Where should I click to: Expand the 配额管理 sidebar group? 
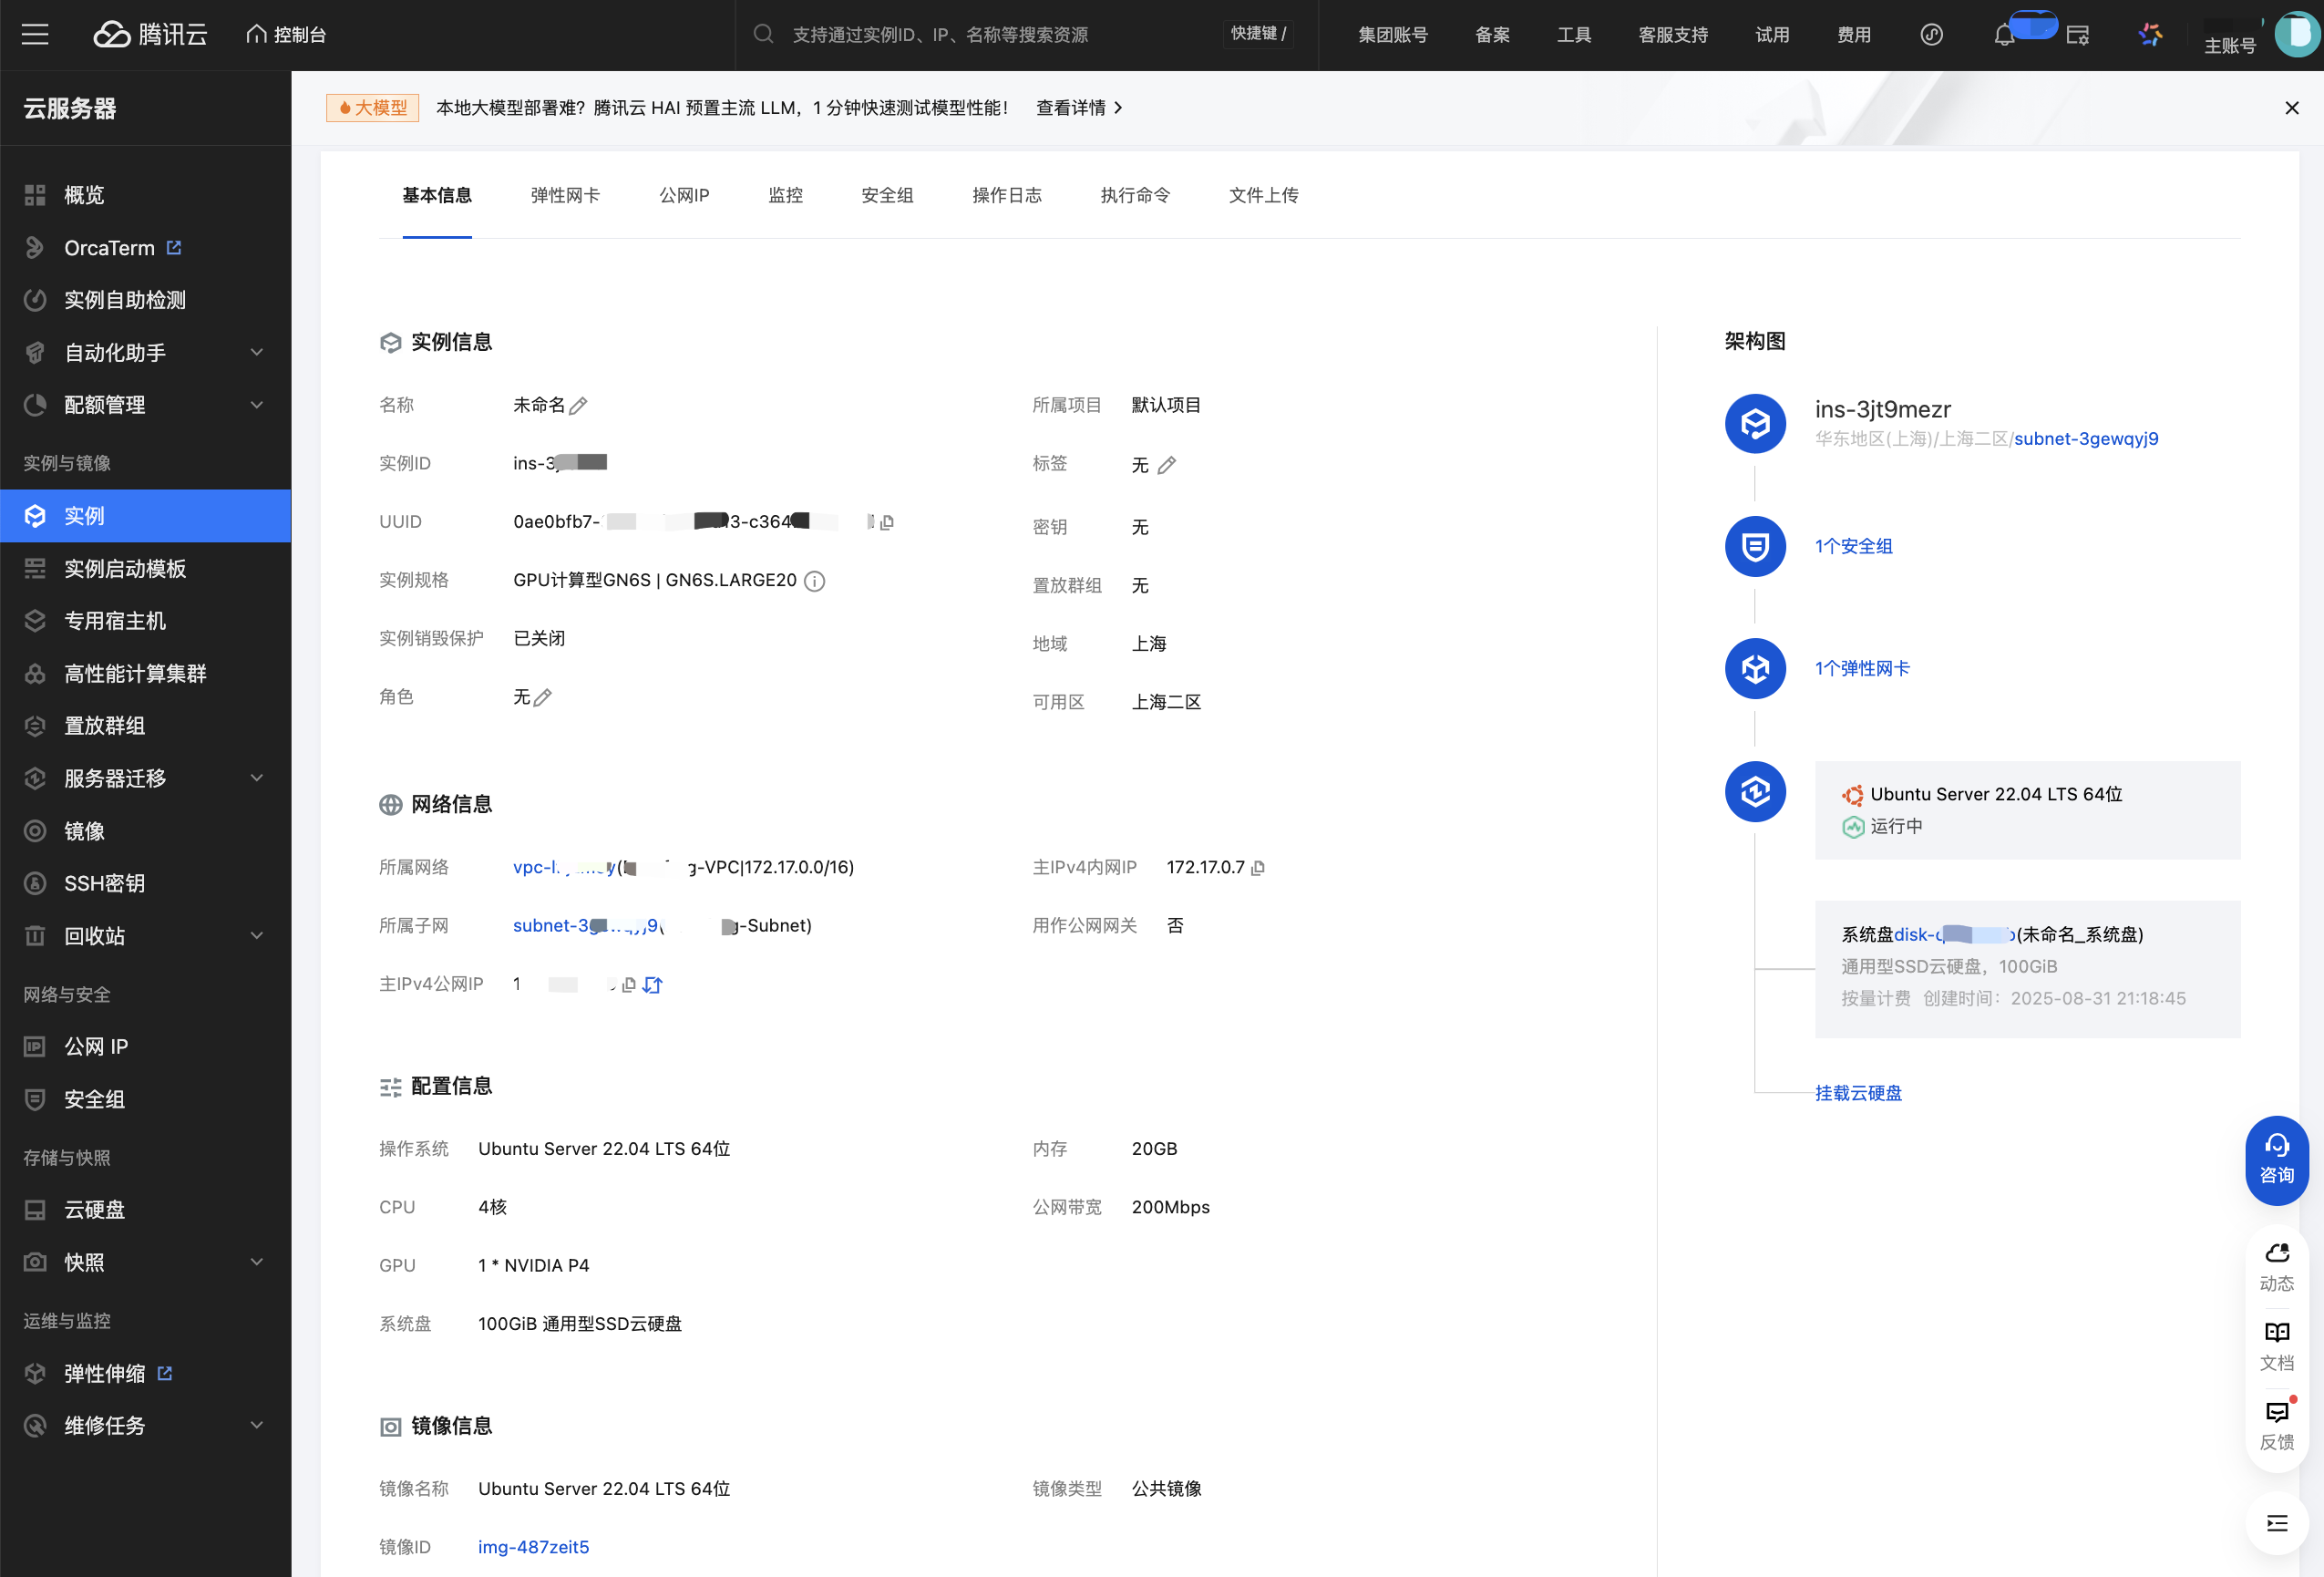(145, 405)
